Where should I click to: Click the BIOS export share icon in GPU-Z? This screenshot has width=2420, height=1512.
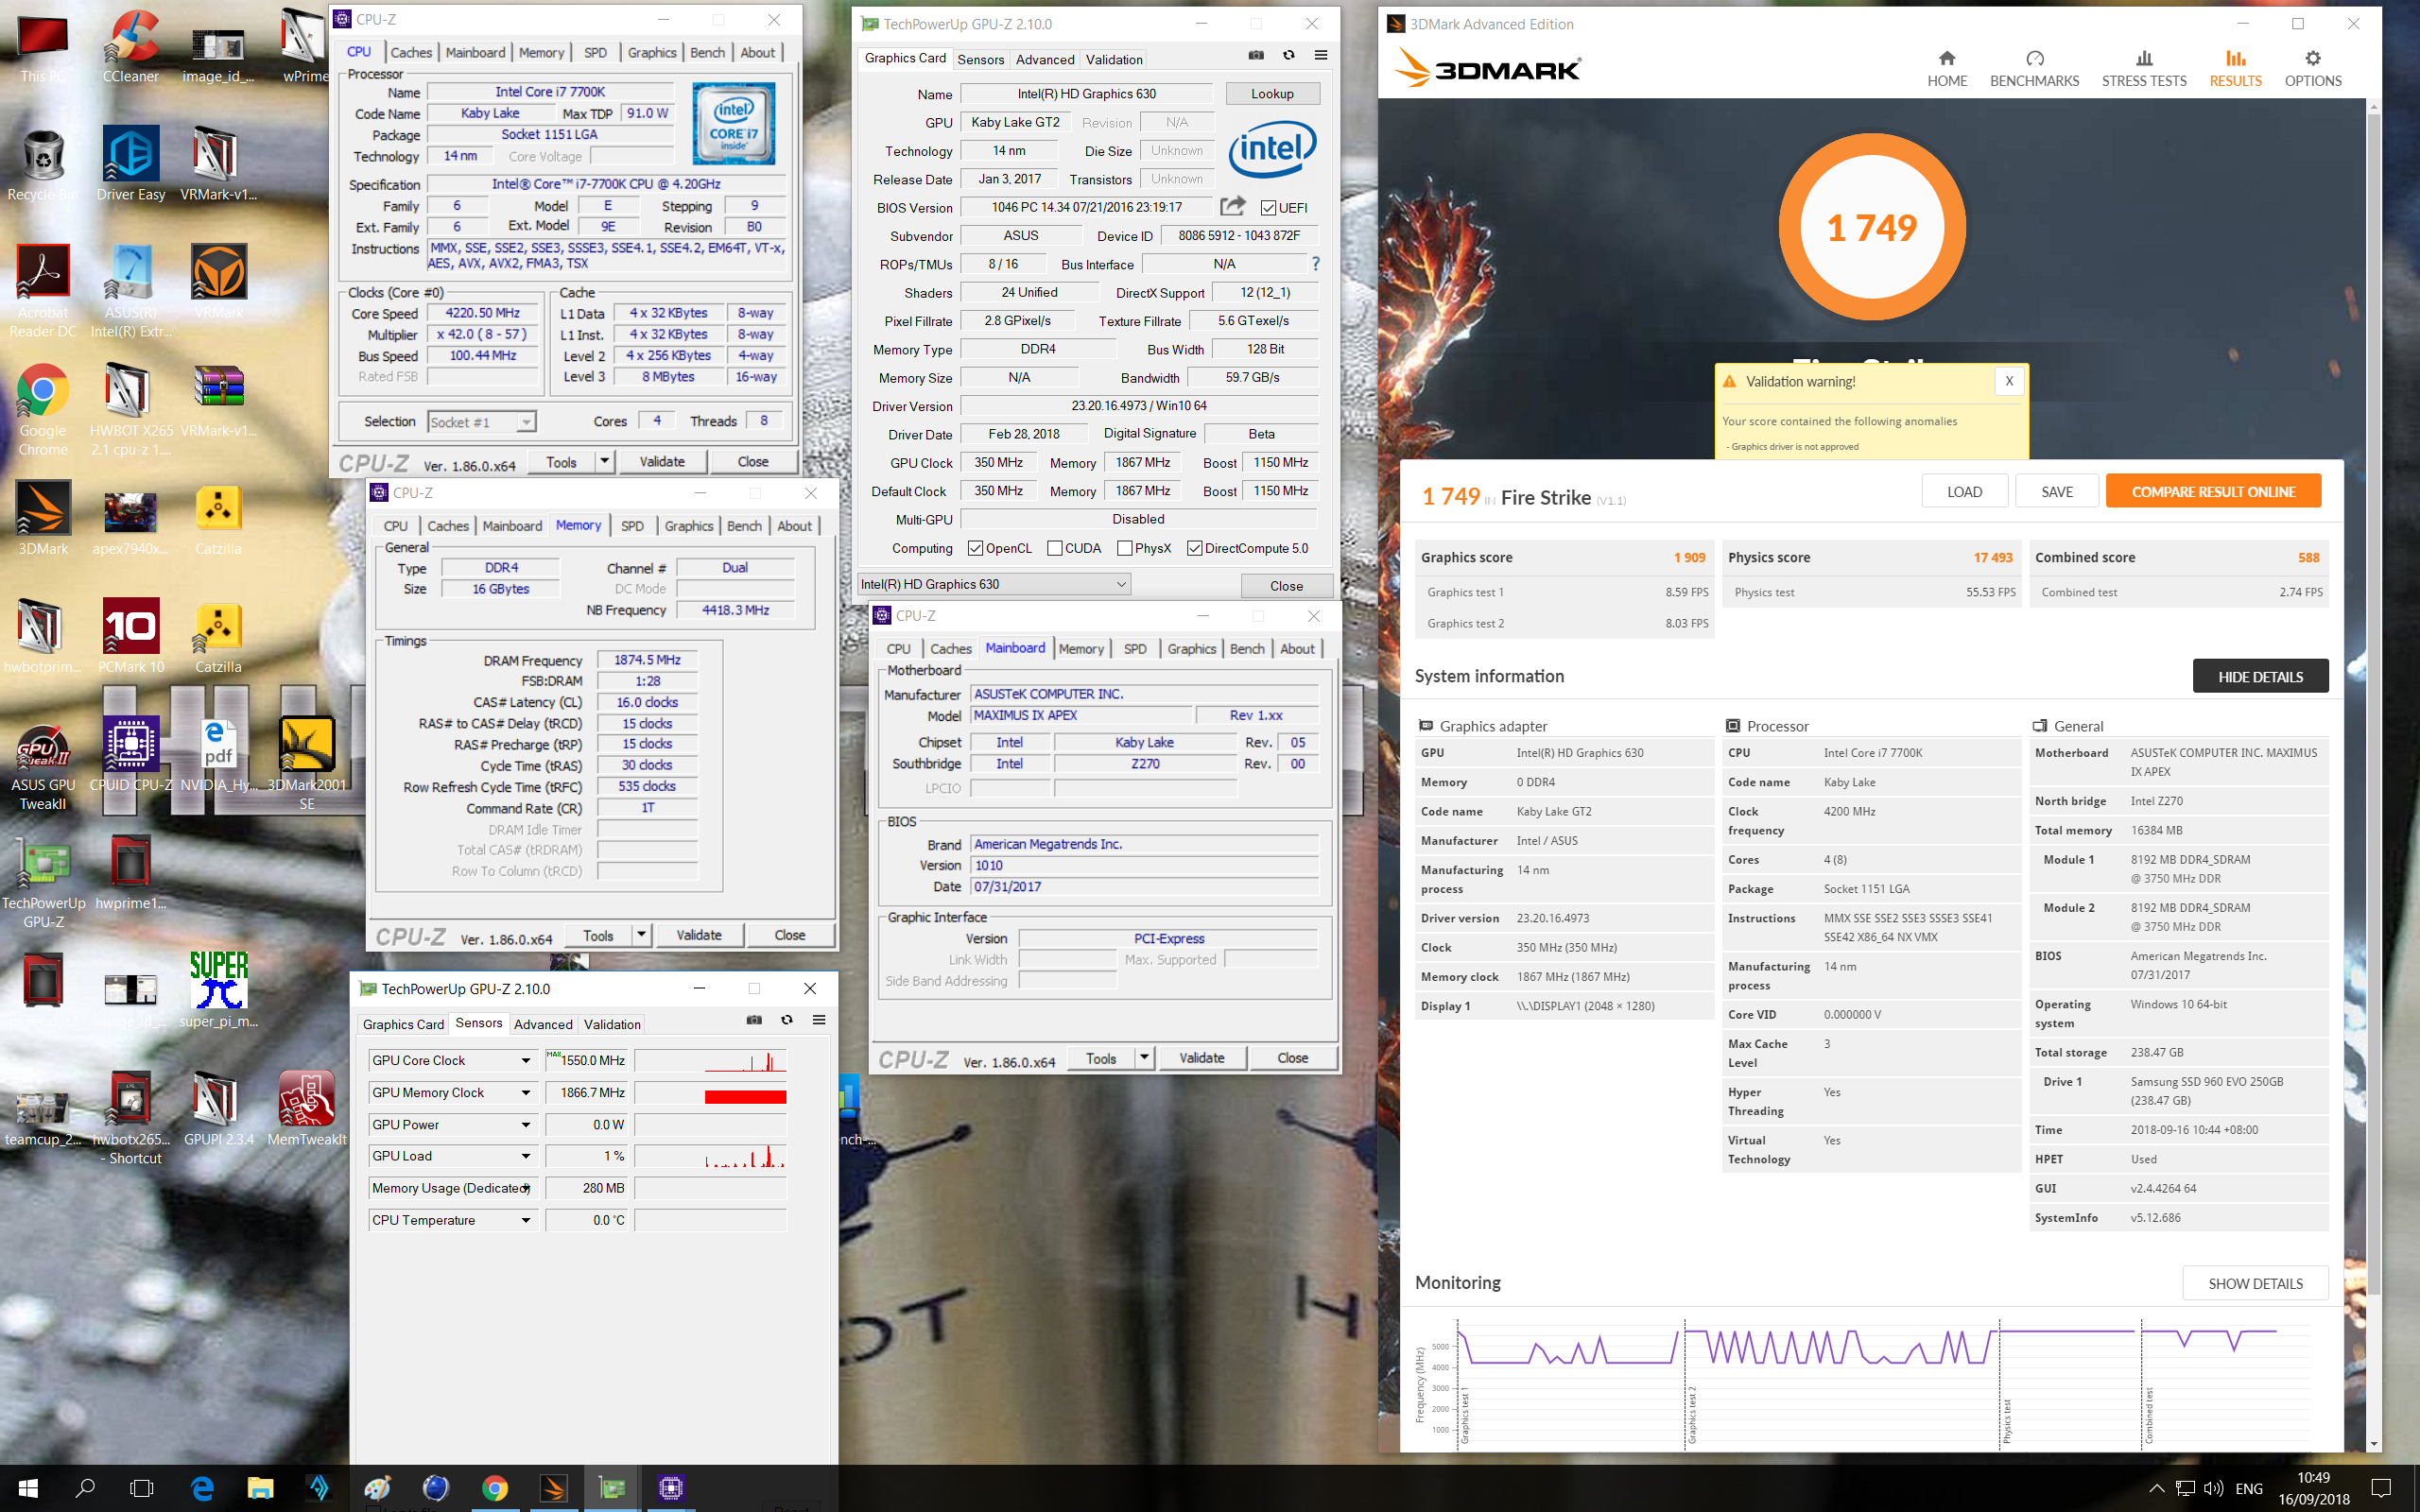(x=1233, y=206)
